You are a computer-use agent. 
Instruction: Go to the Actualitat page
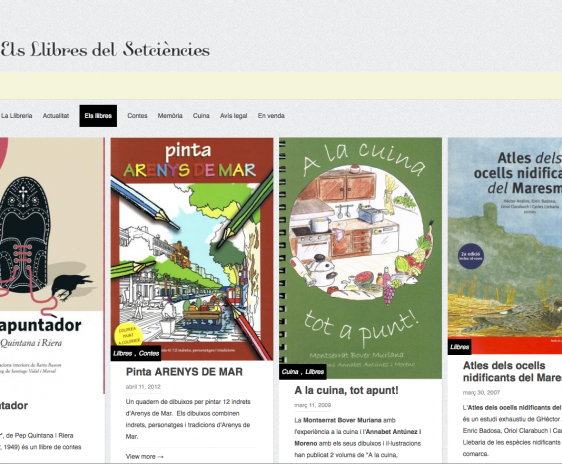(x=56, y=116)
